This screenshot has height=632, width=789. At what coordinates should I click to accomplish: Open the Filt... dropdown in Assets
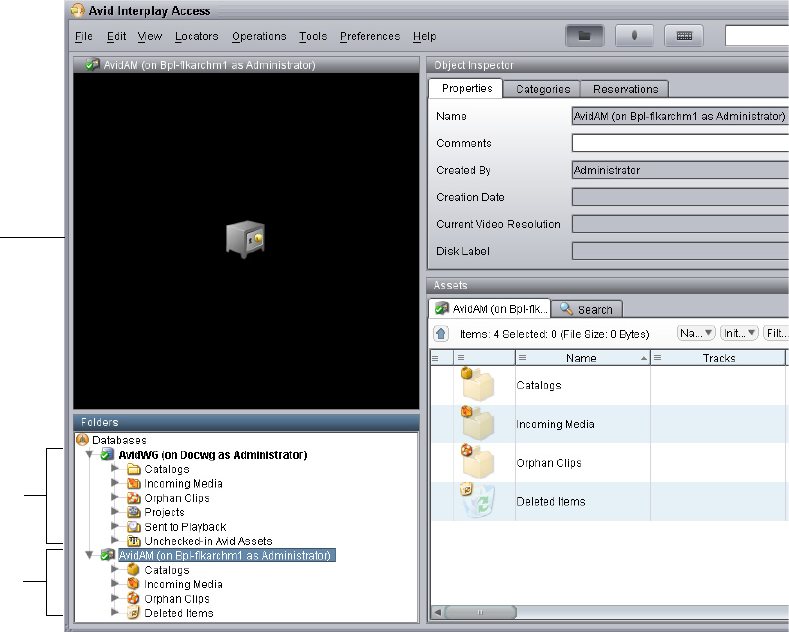(776, 333)
